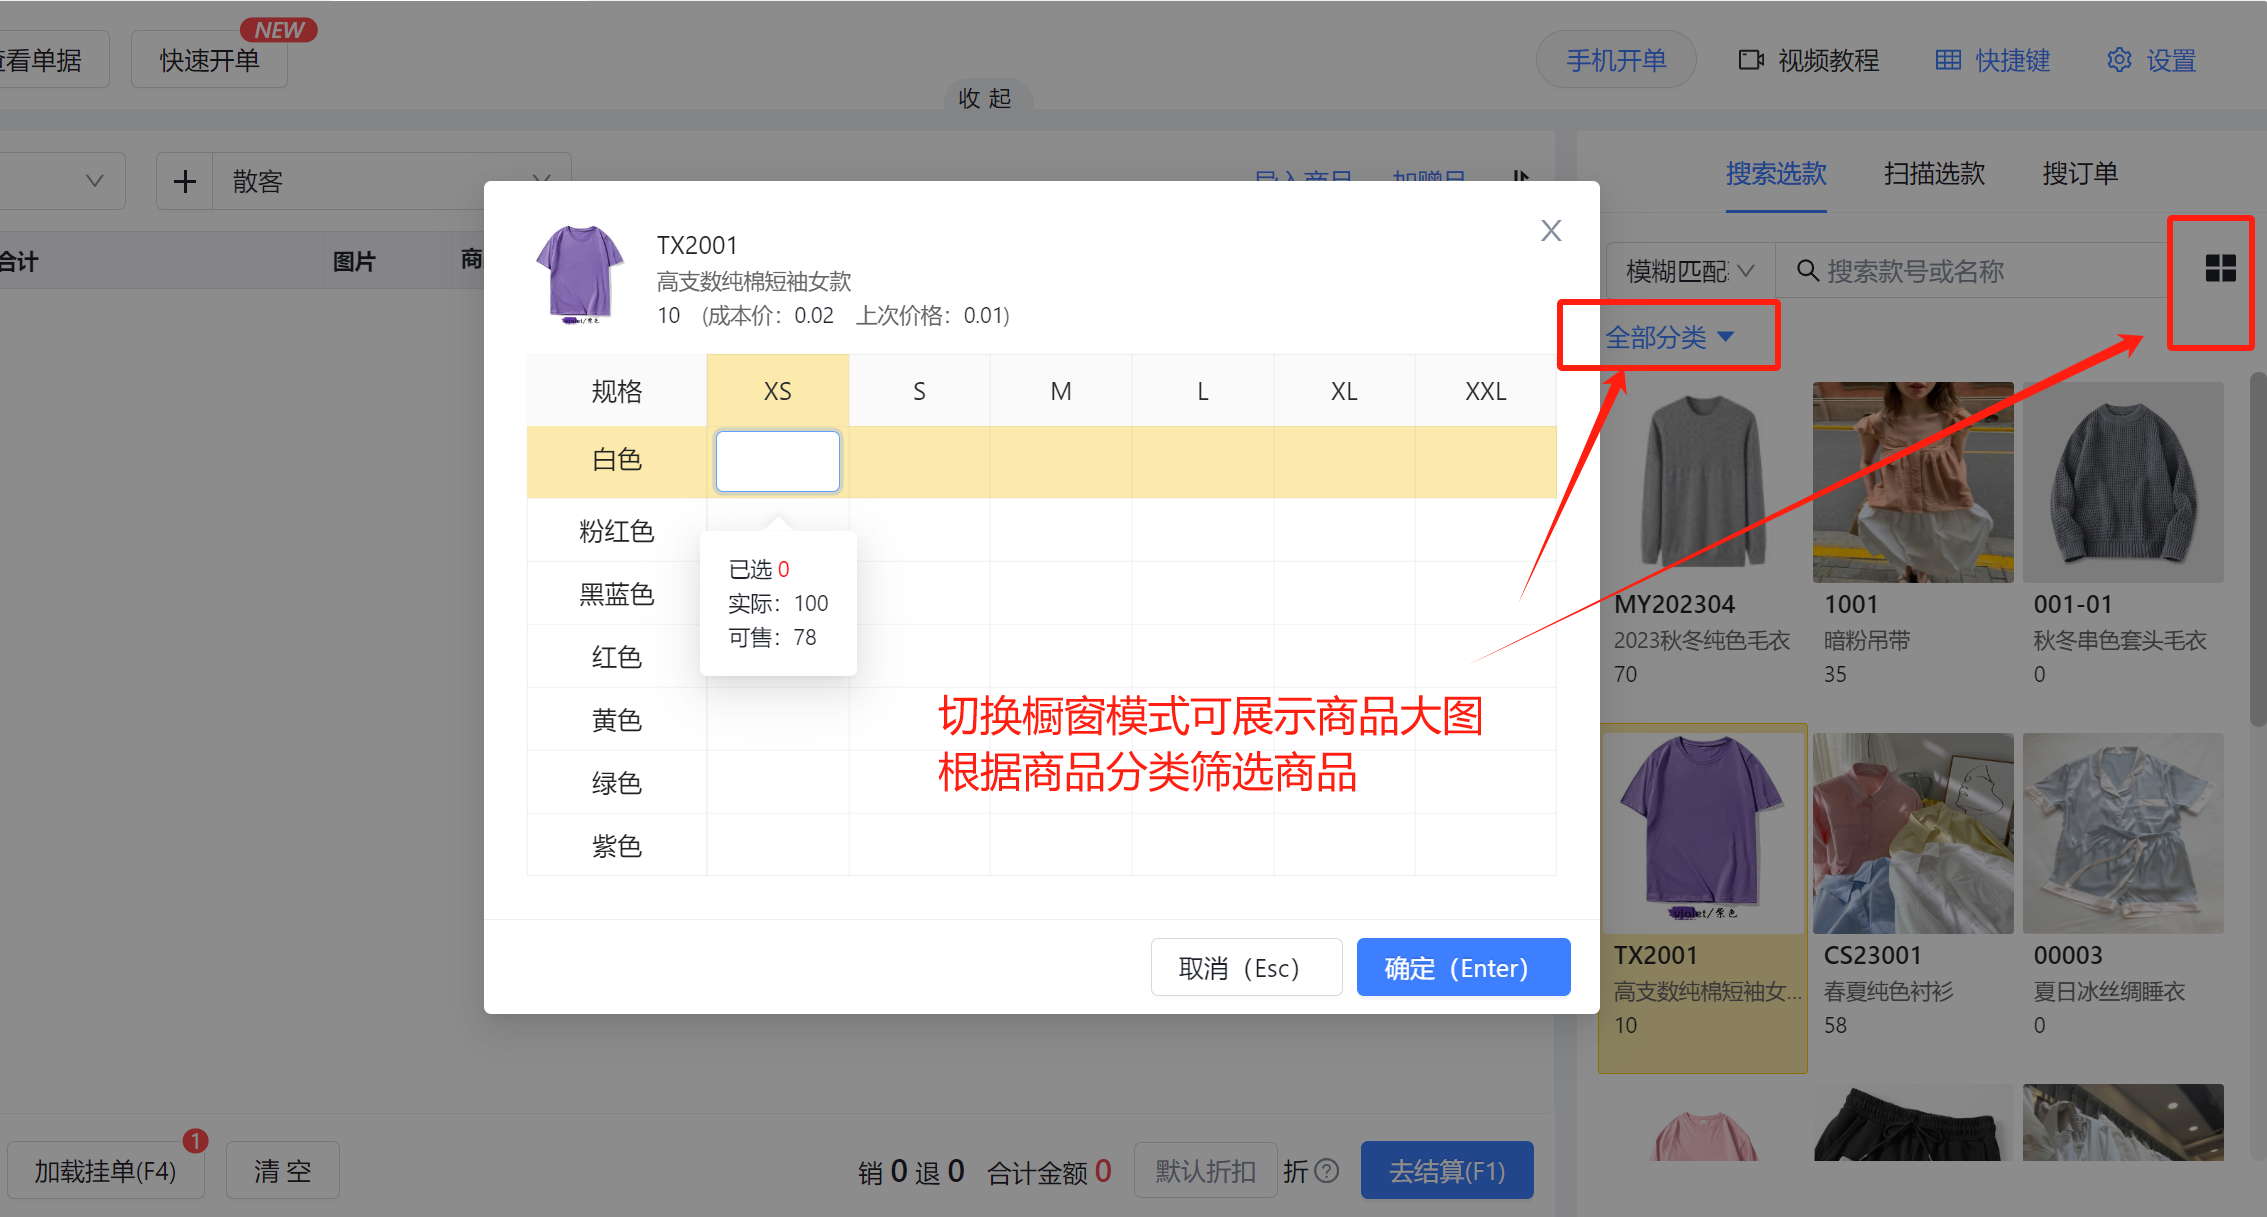The width and height of the screenshot is (2267, 1217).
Task: Open the 模糊匹配 match mode dropdown
Action: (x=1690, y=271)
